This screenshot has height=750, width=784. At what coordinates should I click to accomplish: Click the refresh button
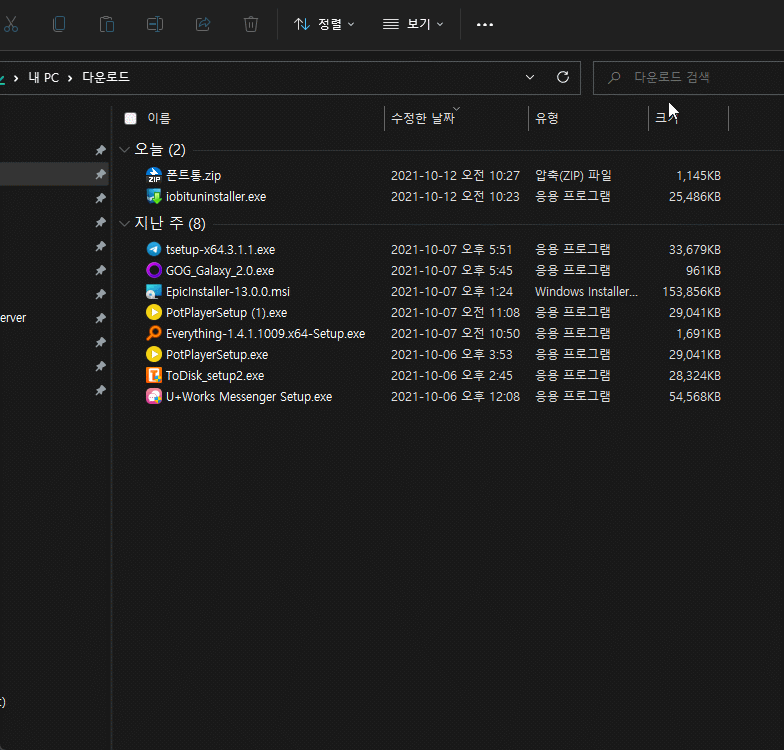(x=562, y=78)
